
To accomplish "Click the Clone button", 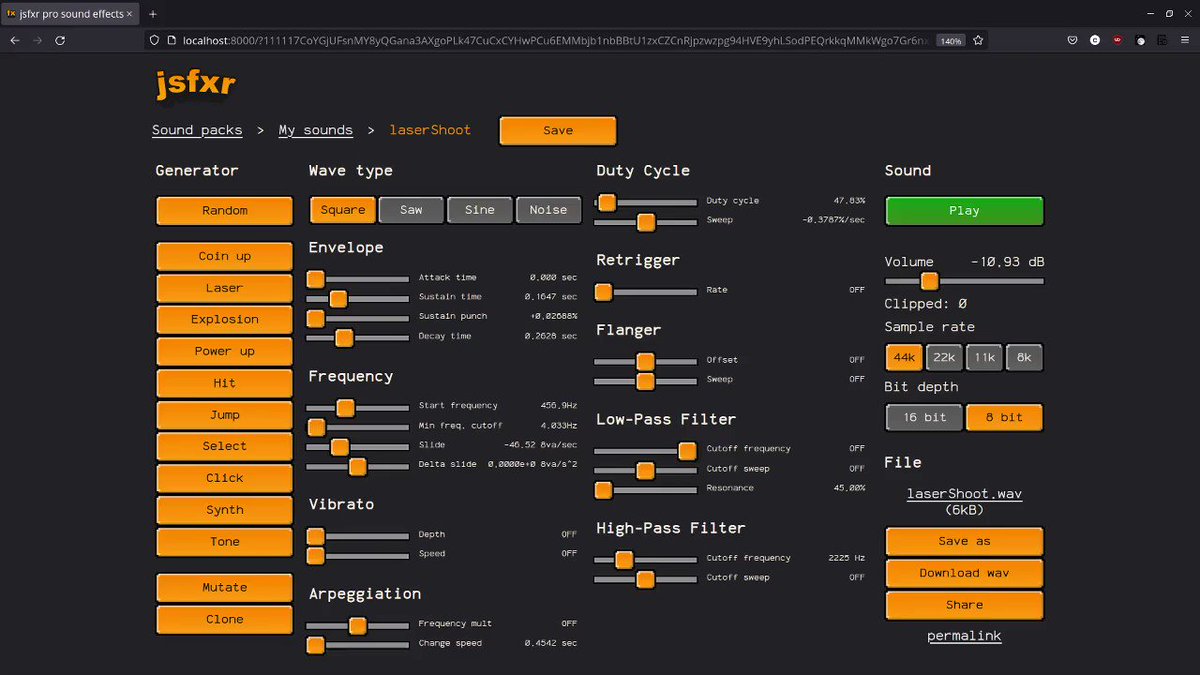I will [x=225, y=620].
